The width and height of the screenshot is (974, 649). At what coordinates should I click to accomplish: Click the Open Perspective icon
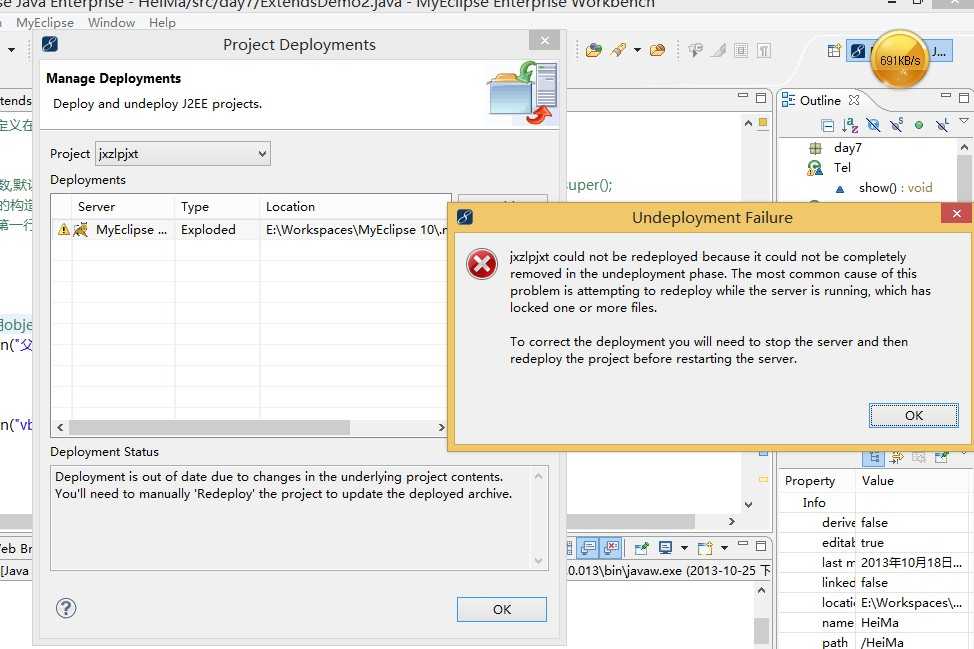(x=834, y=50)
